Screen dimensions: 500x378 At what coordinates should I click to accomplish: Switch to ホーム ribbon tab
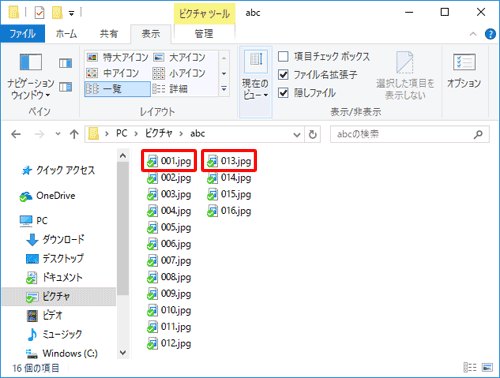tap(66, 34)
